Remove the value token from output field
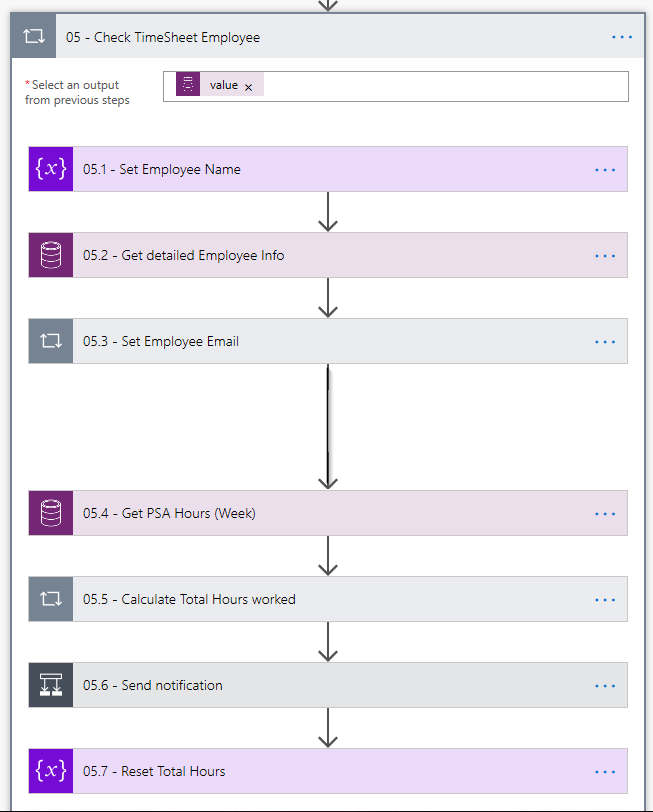This screenshot has height=812, width=653. [x=248, y=87]
